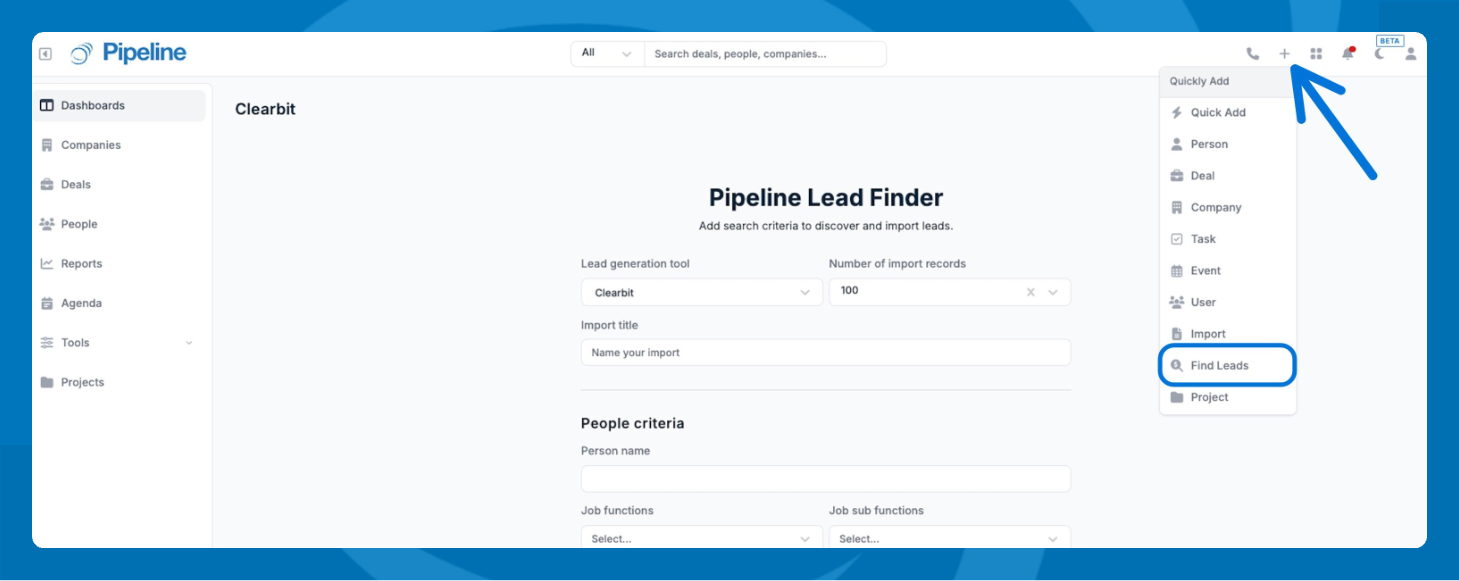Screen dimensions: 1459x581
Task: Click the plus quick-add icon
Action: coord(1284,54)
